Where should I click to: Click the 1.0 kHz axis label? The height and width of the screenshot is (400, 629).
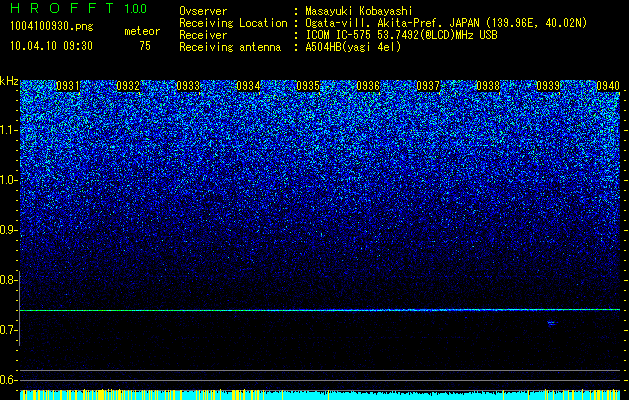[8, 180]
